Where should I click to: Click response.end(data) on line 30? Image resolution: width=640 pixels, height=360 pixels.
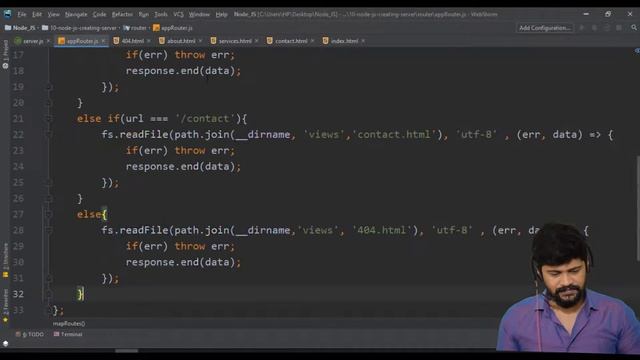[x=180, y=262]
